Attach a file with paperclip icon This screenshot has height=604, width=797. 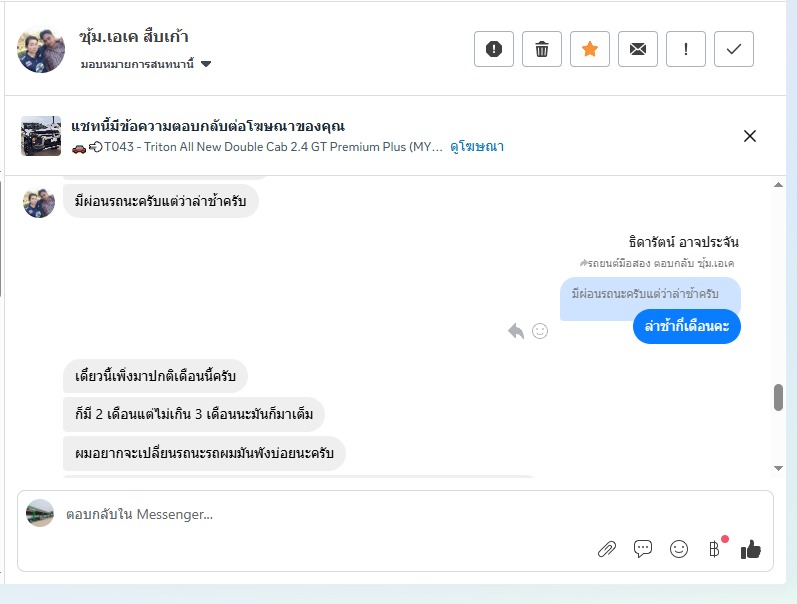[606, 548]
